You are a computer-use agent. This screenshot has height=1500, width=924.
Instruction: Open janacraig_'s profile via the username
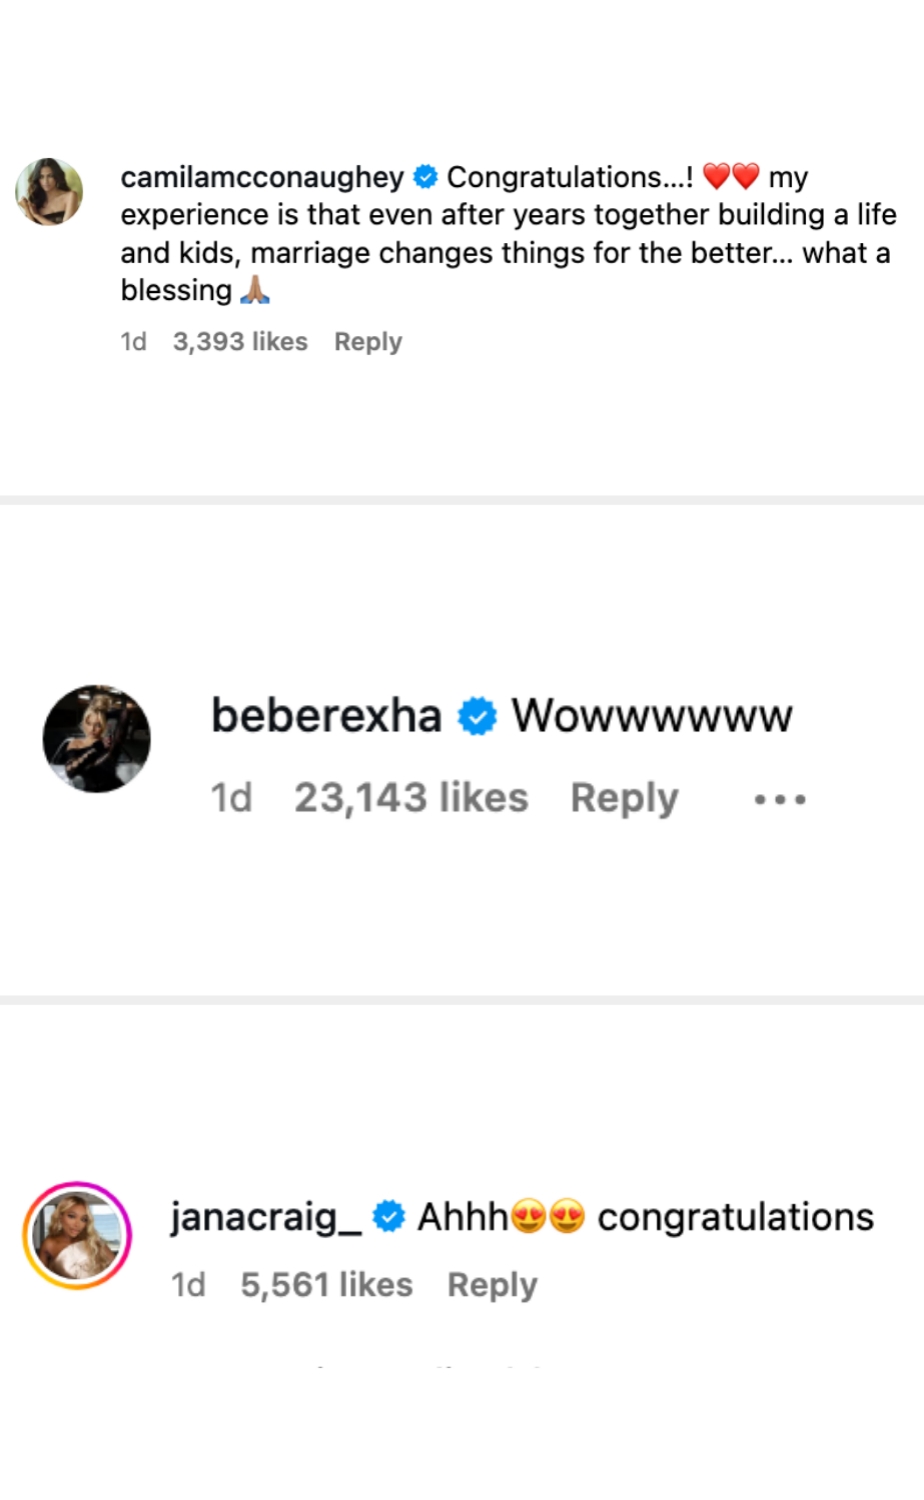coord(263,1216)
